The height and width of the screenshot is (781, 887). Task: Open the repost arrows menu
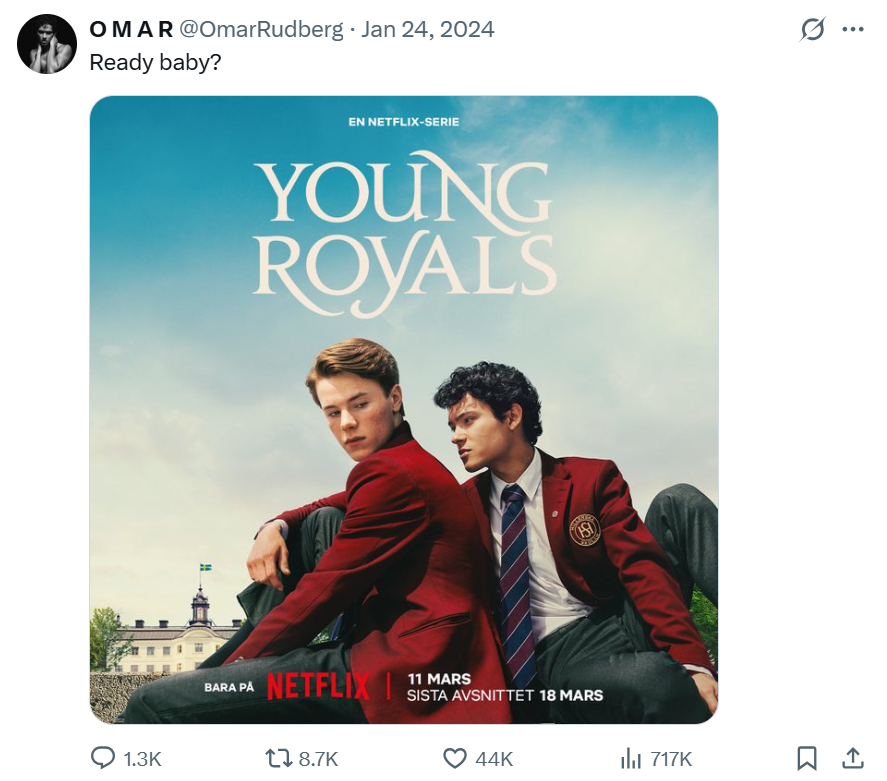(278, 759)
